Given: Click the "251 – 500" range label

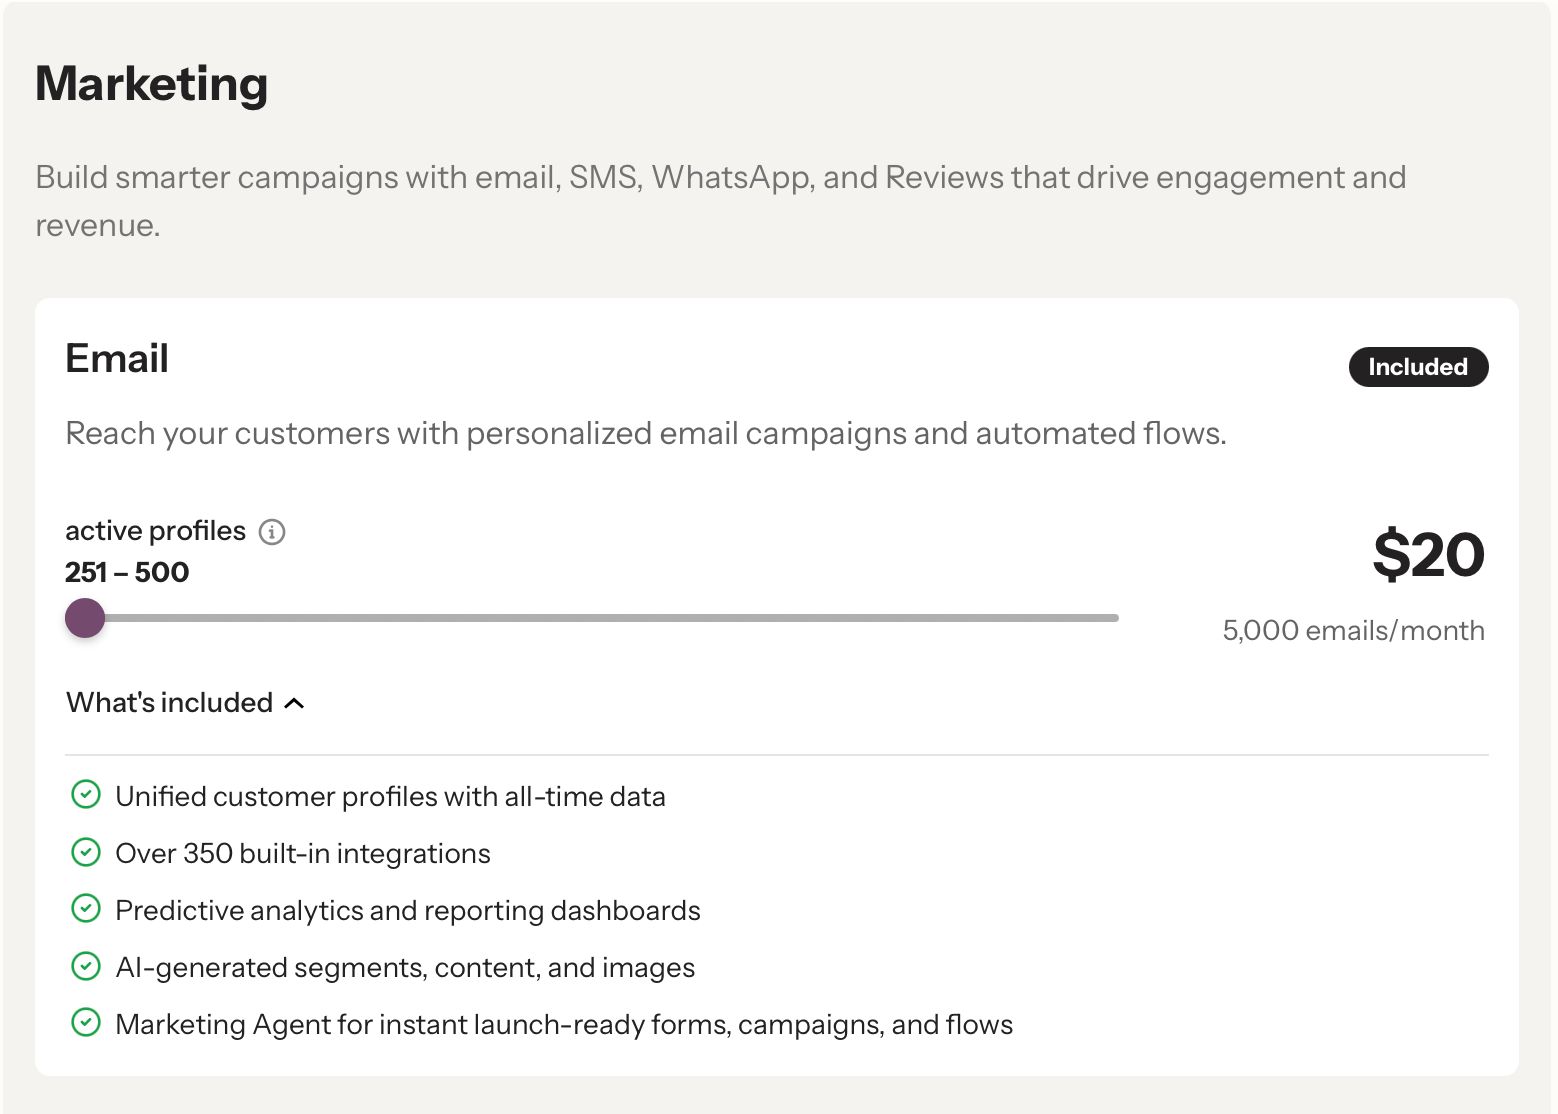Looking at the screenshot, I should (x=126, y=572).
